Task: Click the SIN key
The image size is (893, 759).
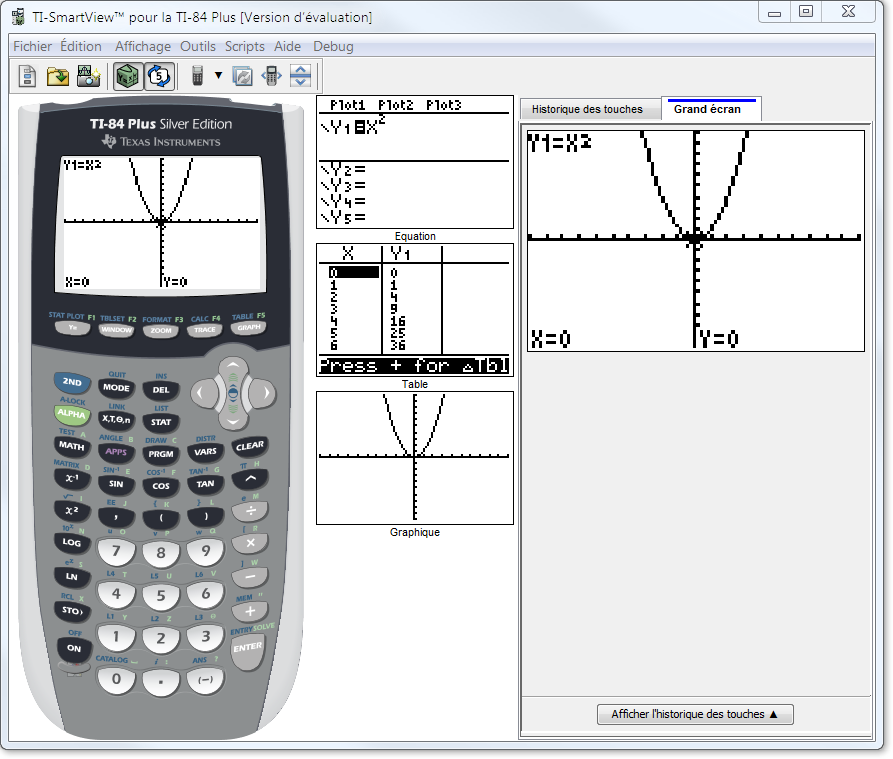Action: 116,484
